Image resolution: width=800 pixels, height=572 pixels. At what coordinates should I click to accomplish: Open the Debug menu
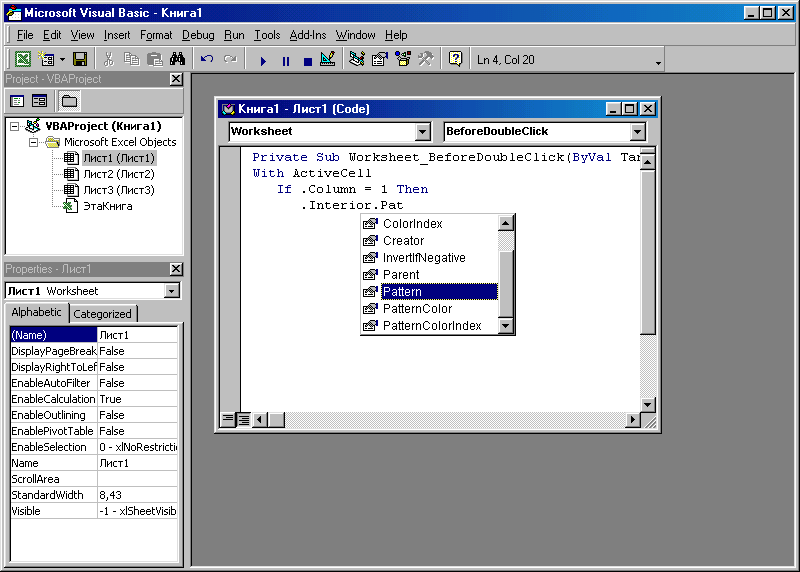point(198,35)
